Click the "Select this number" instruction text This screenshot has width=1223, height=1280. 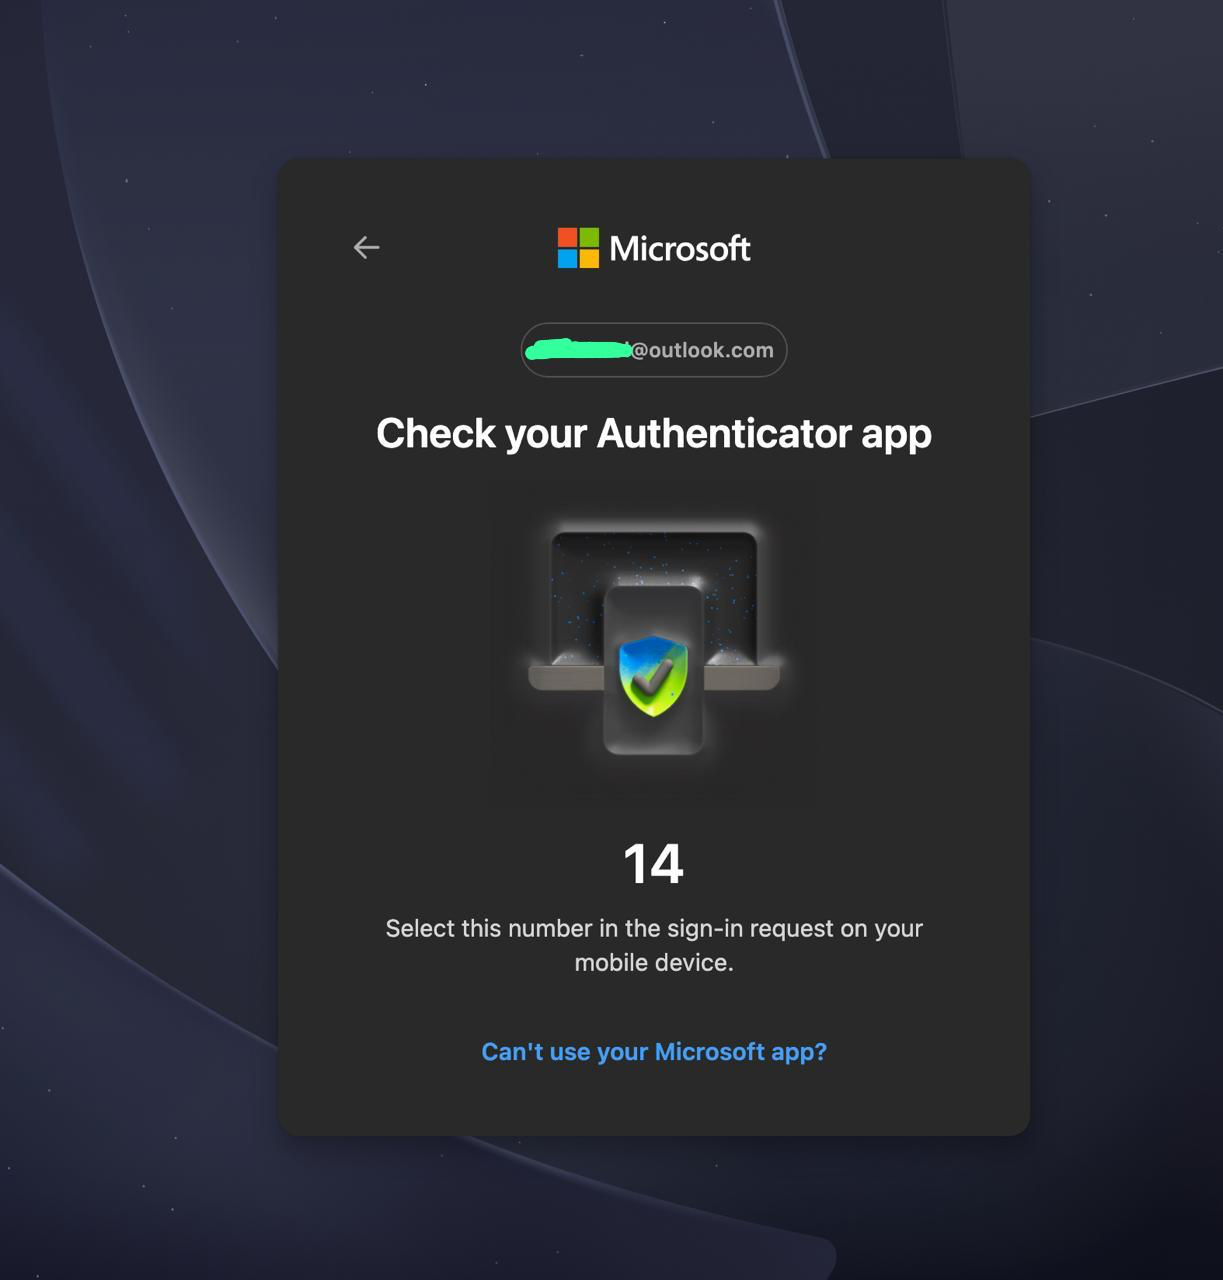tap(654, 945)
